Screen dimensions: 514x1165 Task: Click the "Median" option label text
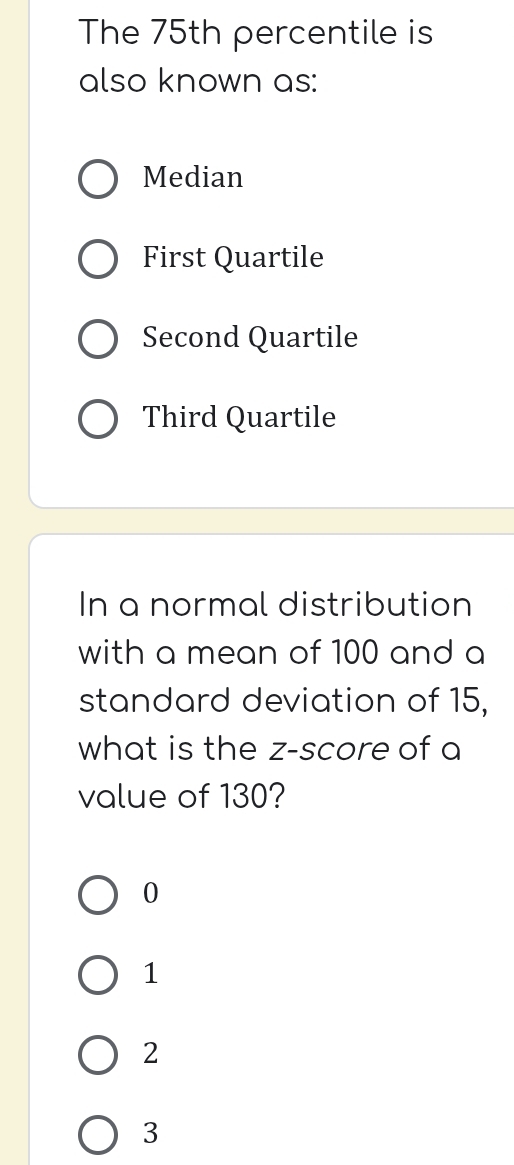click(193, 178)
